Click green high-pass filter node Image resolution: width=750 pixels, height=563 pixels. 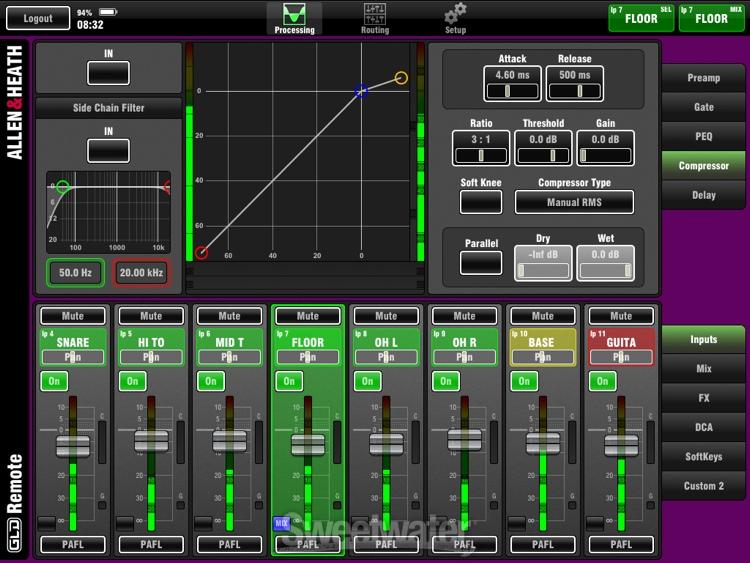click(63, 187)
